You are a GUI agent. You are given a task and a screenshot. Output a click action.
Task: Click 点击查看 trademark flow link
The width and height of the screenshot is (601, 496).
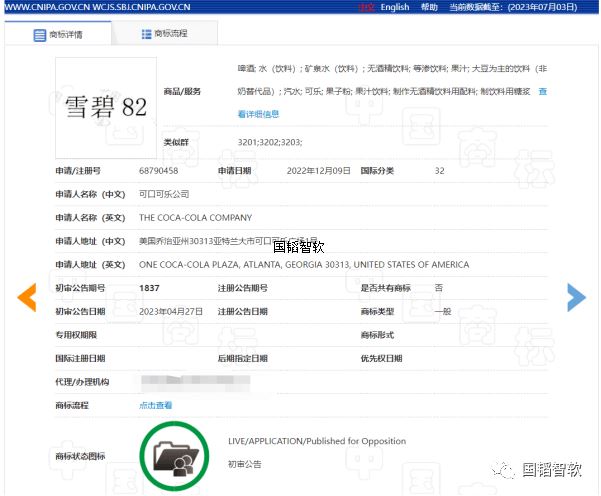(x=155, y=405)
